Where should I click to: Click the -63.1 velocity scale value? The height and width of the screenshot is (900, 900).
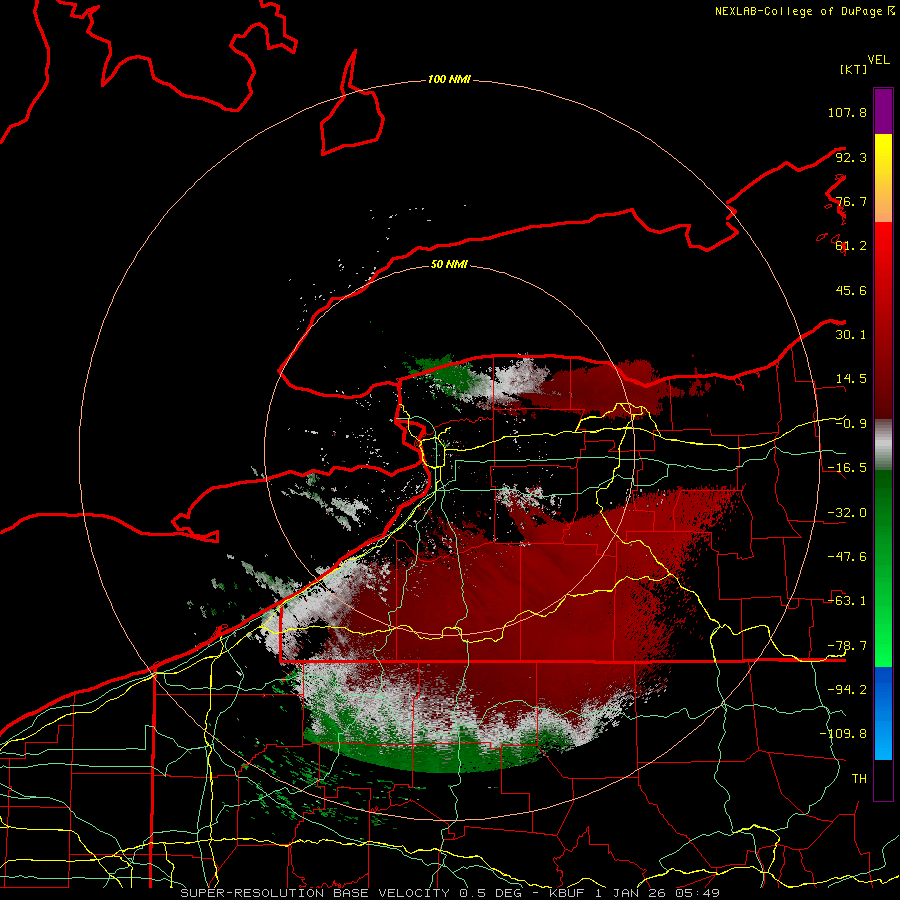847,601
